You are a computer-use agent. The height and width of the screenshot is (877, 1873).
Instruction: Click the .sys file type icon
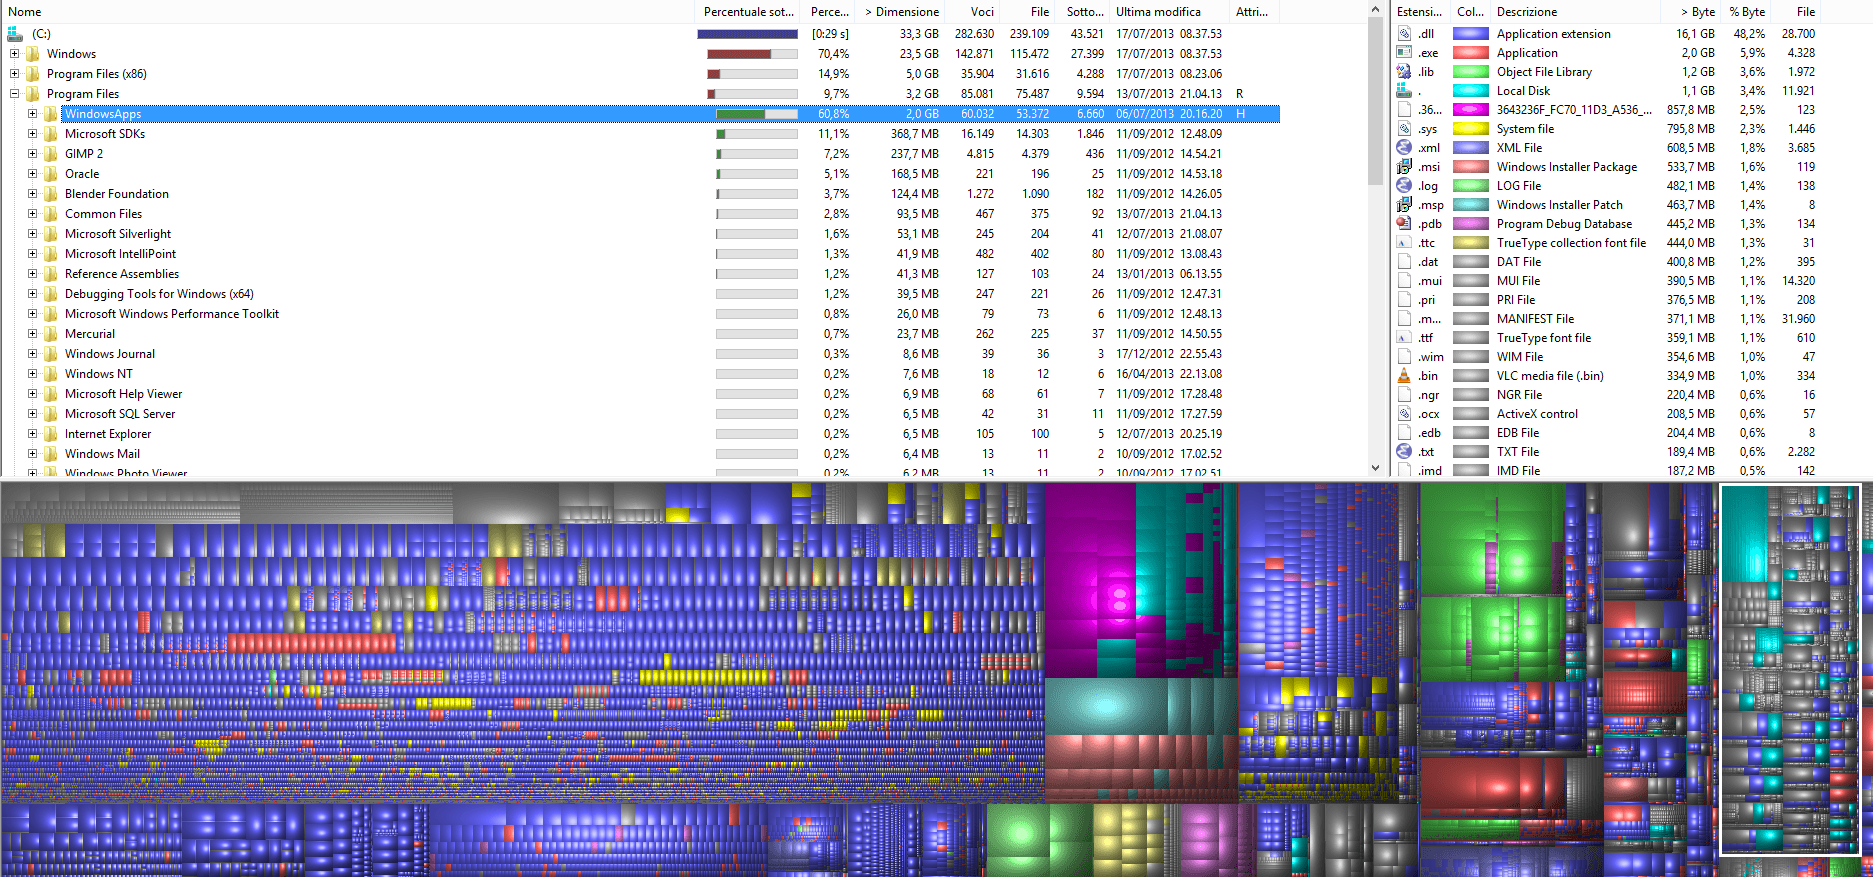tap(1404, 129)
